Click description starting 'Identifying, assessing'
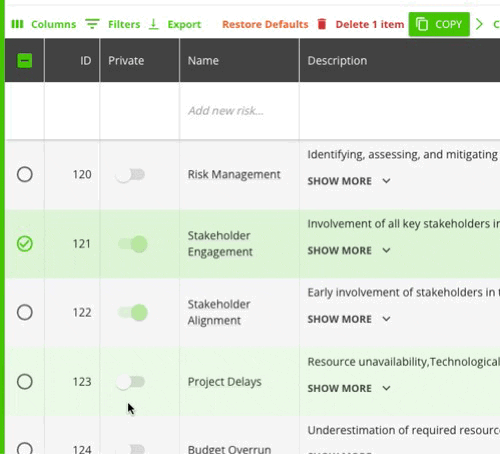This screenshot has height=454, width=500. click(x=403, y=155)
